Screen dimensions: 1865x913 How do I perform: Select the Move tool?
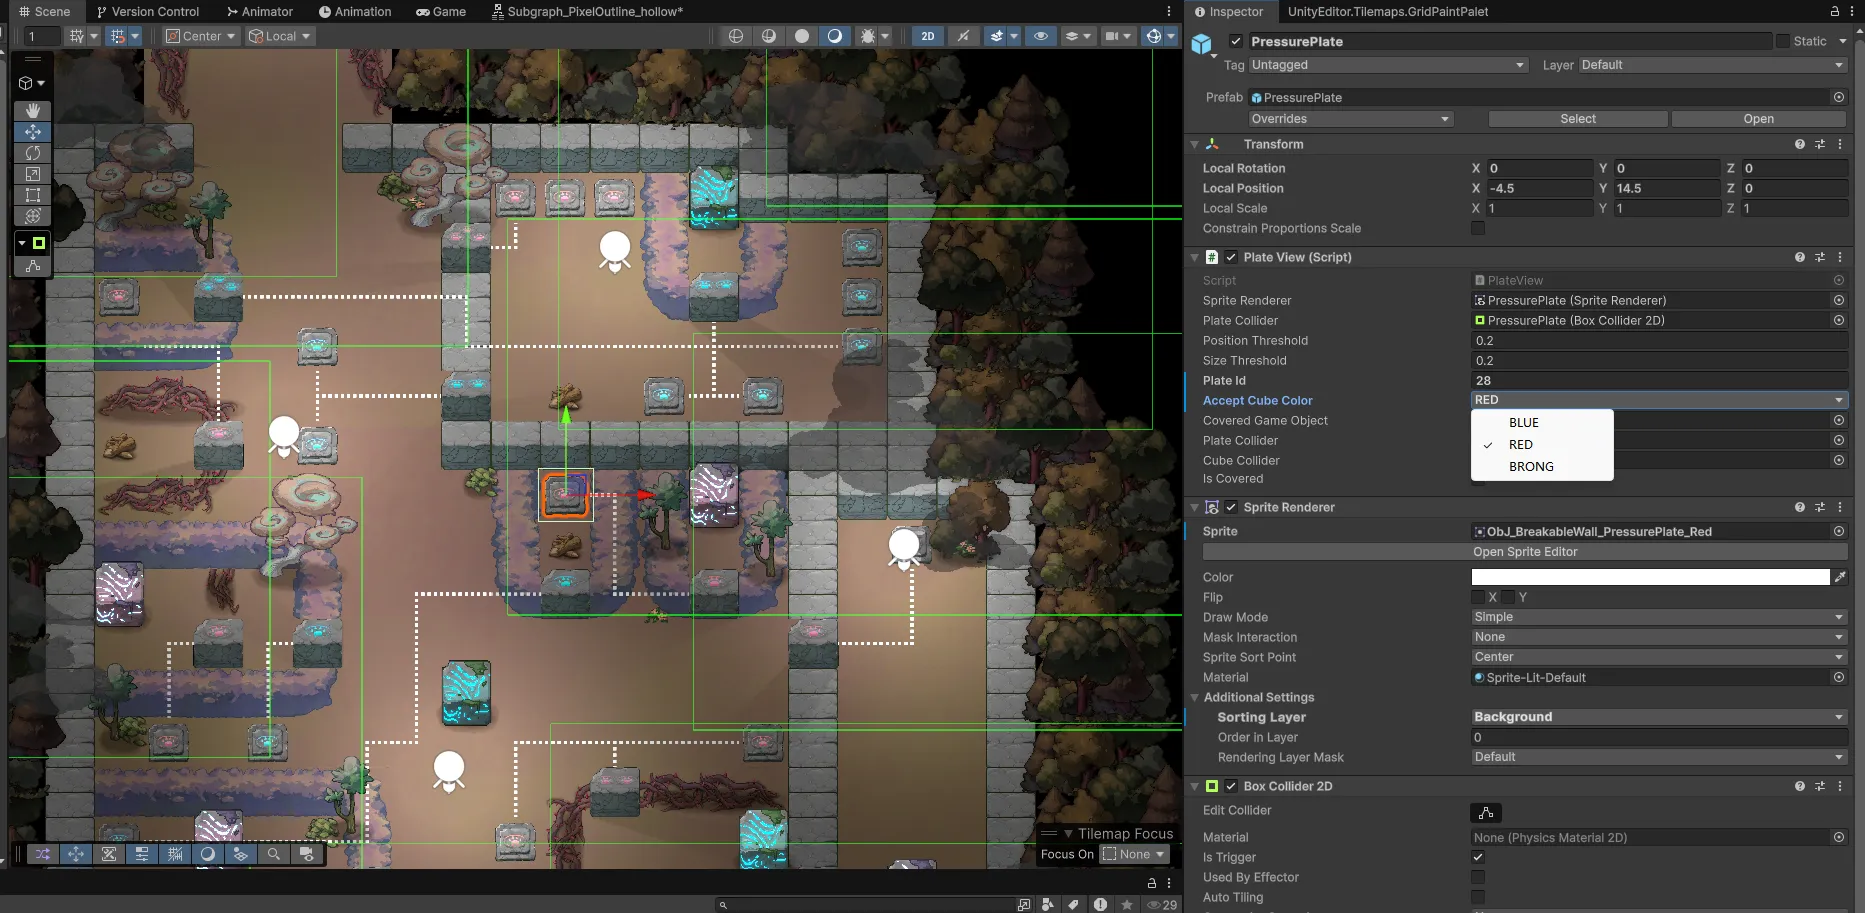tap(33, 132)
